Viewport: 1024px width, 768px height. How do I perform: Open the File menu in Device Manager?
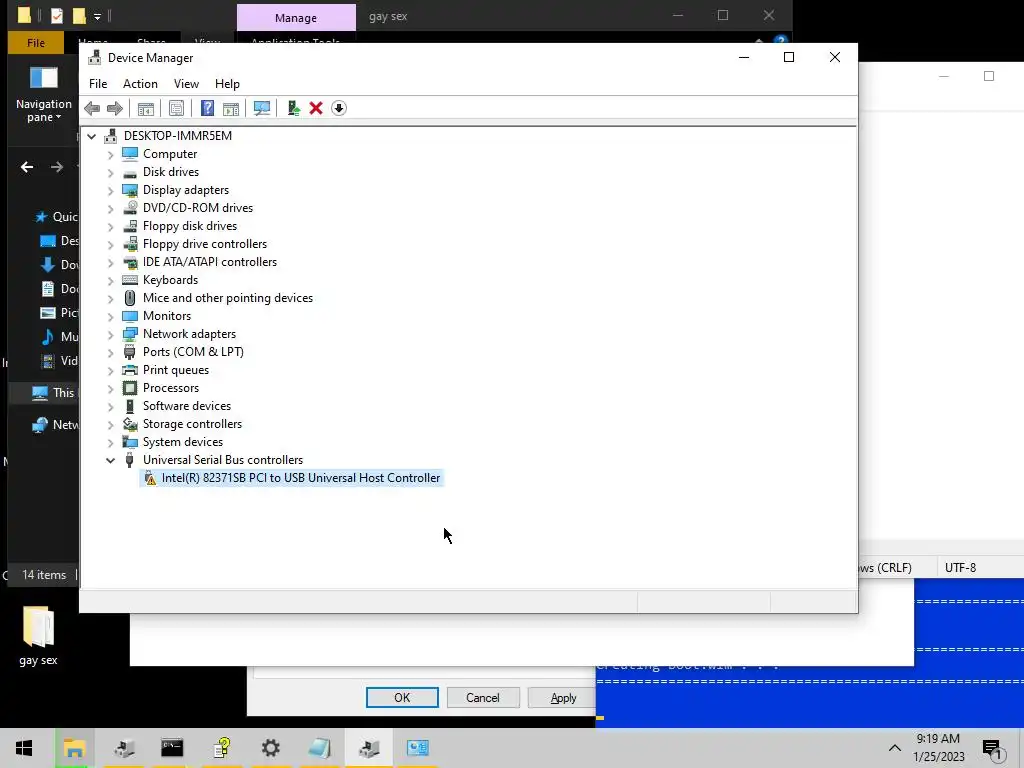98,84
